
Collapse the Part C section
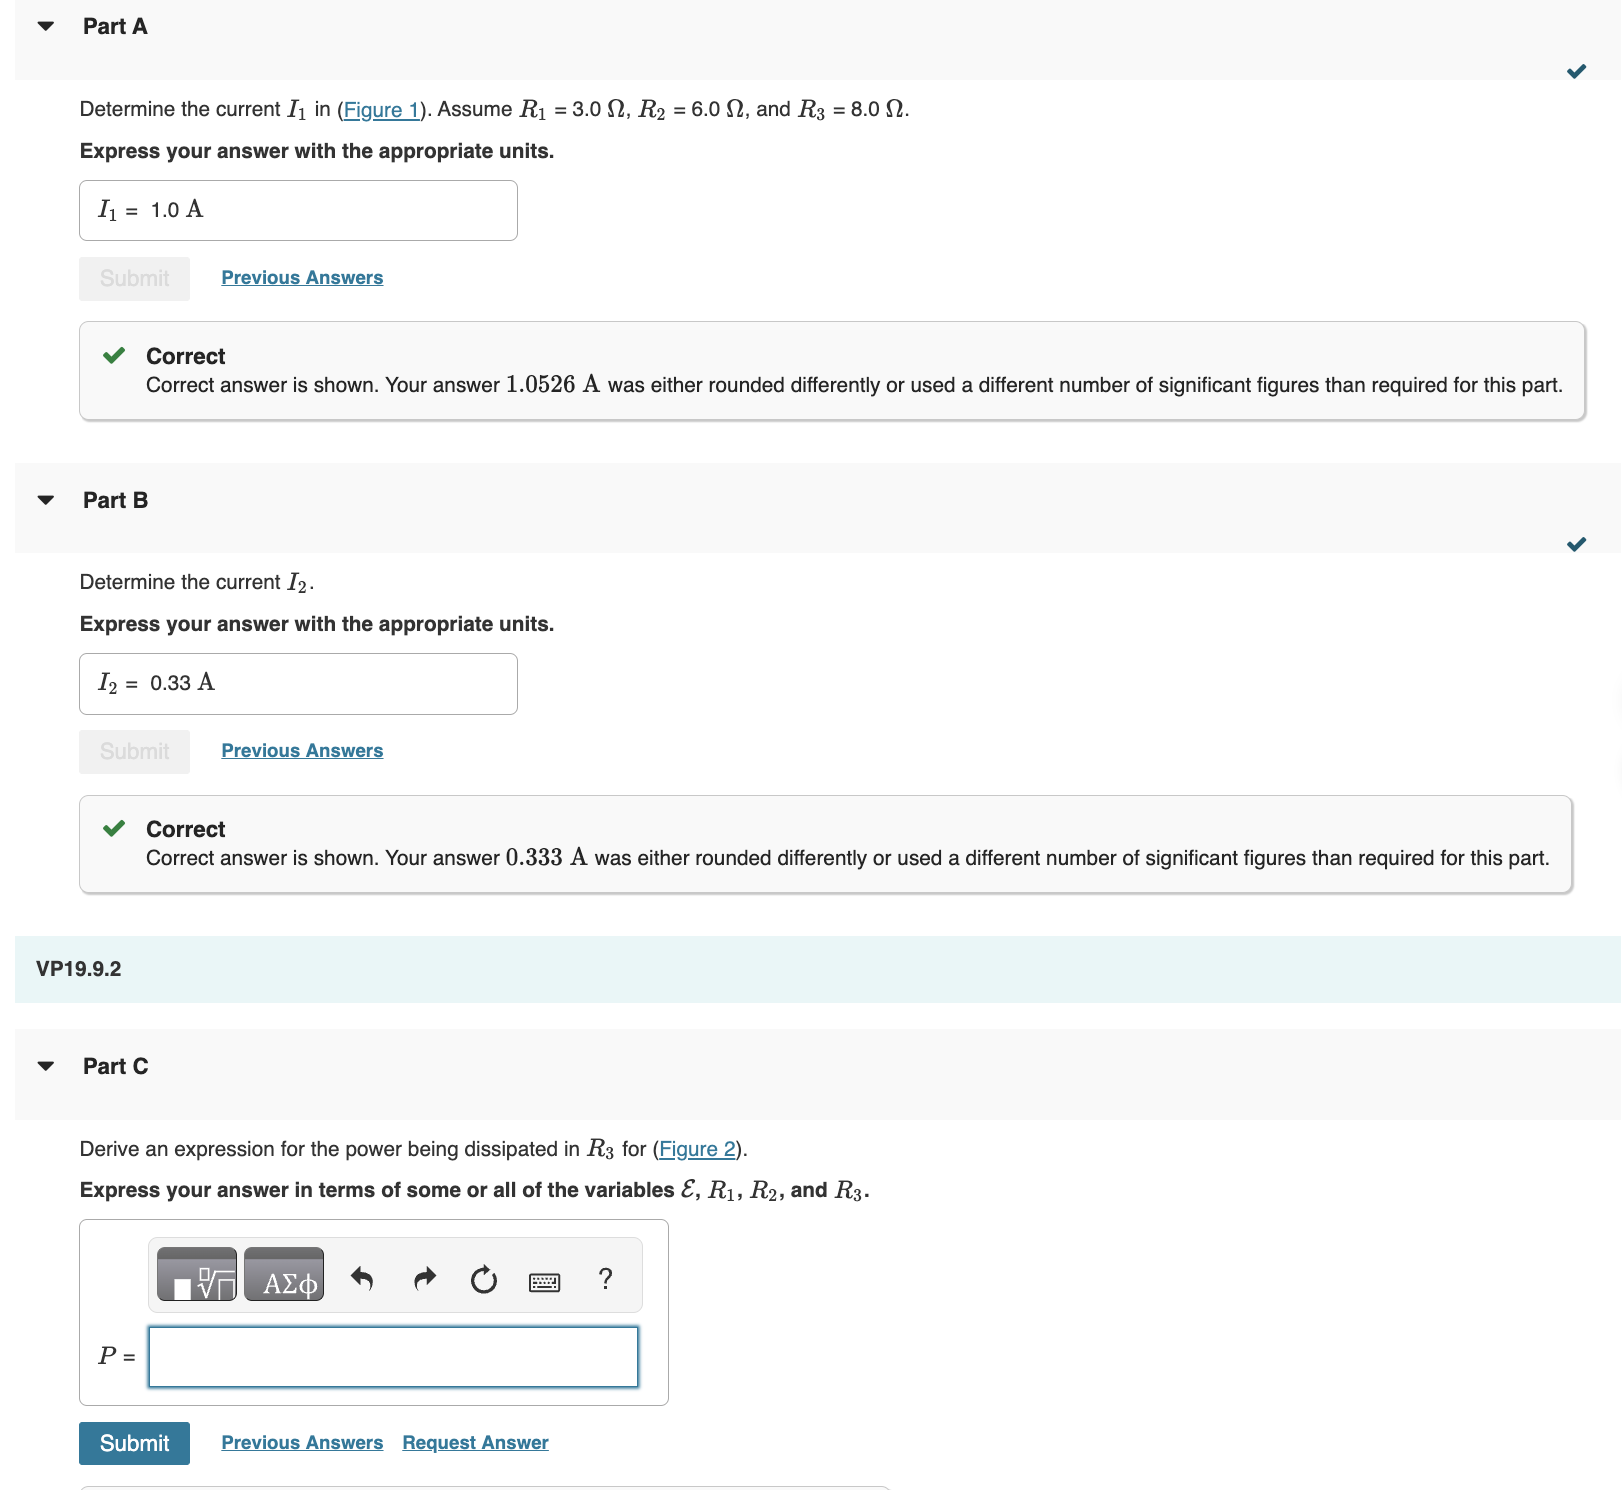pos(45,1065)
